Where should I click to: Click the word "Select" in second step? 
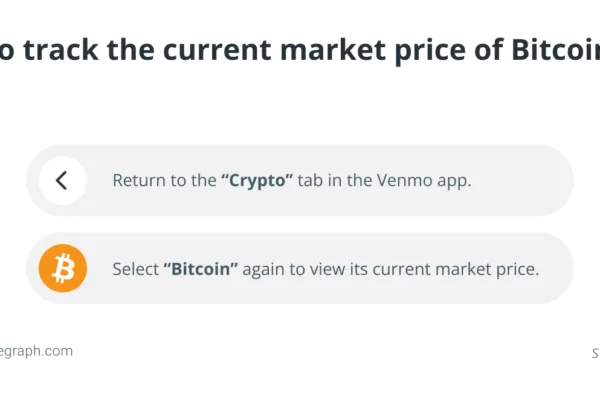pyautogui.click(x=135, y=269)
